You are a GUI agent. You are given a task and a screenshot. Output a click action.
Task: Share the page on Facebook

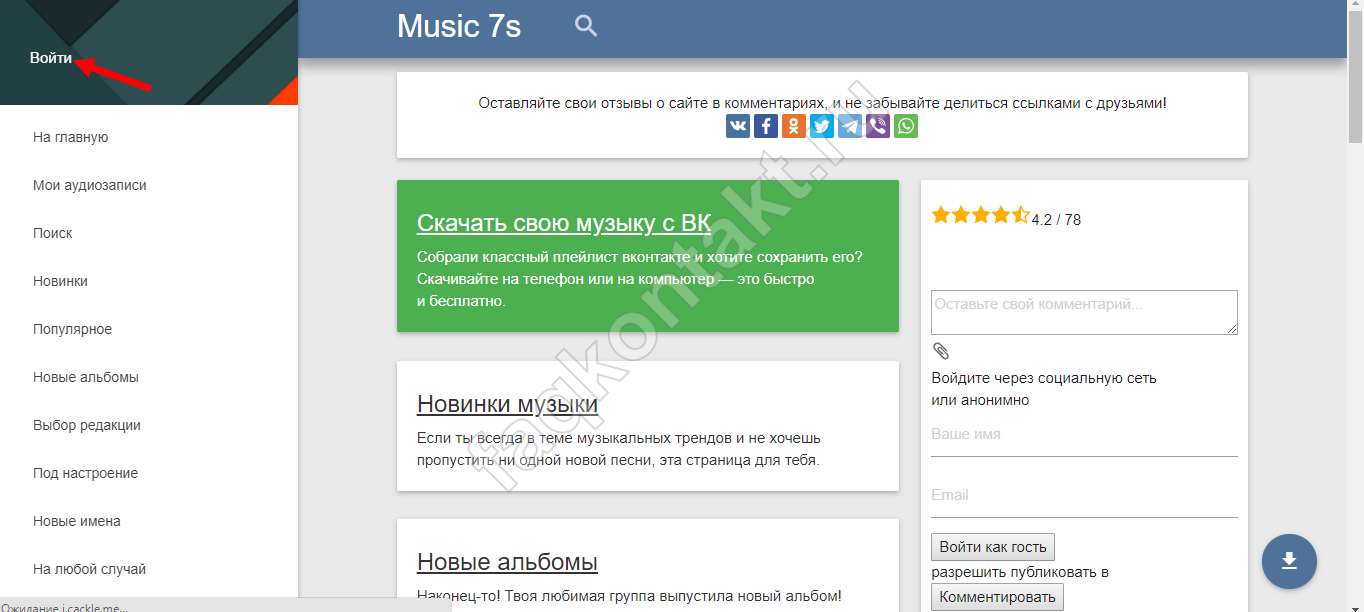click(766, 126)
